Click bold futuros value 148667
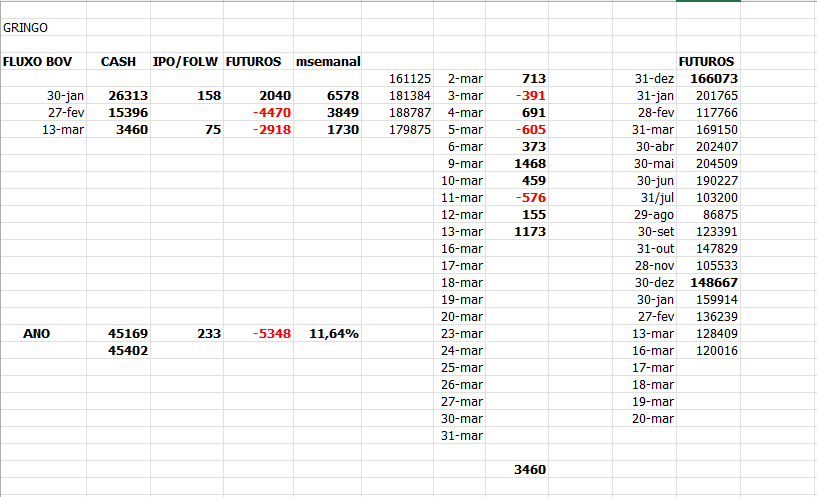Viewport: 817px width, 497px height. click(709, 283)
